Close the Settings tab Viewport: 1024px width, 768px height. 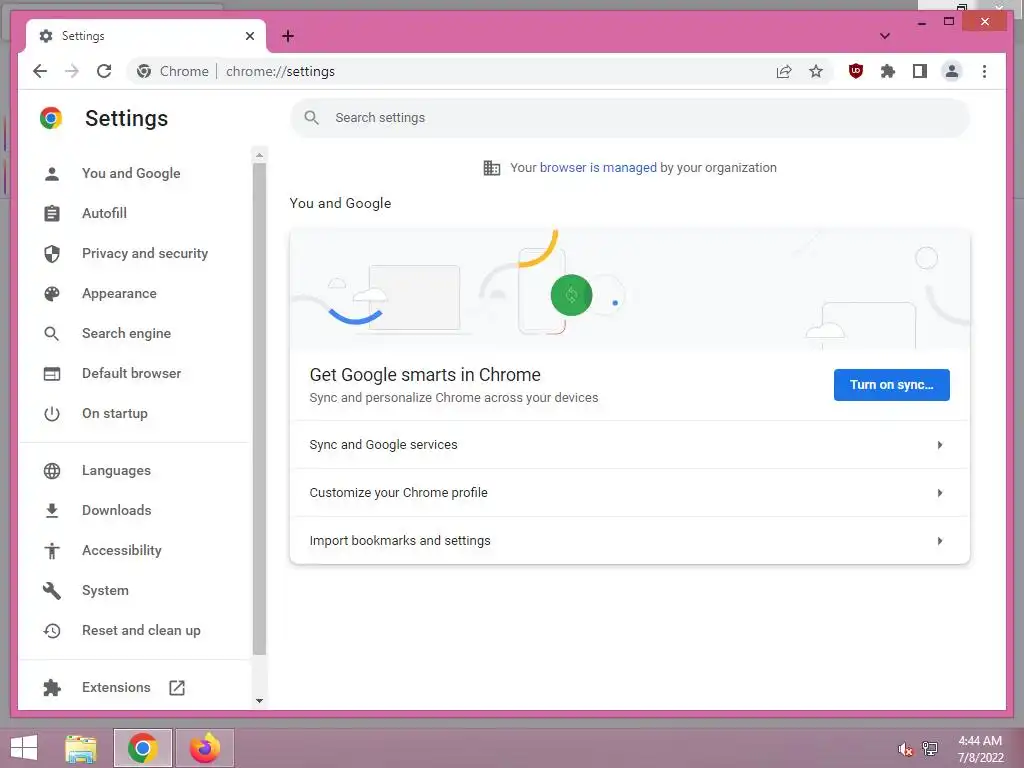point(249,36)
